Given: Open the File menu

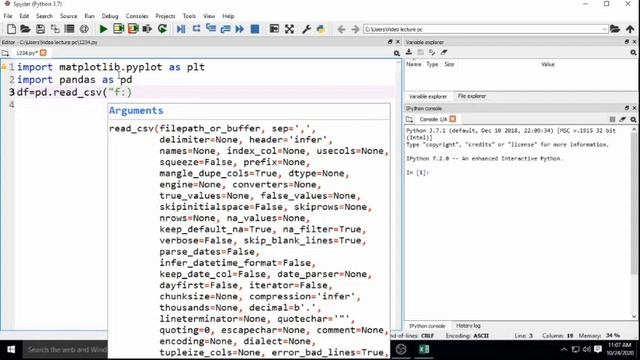Looking at the screenshot, I should point(8,16).
